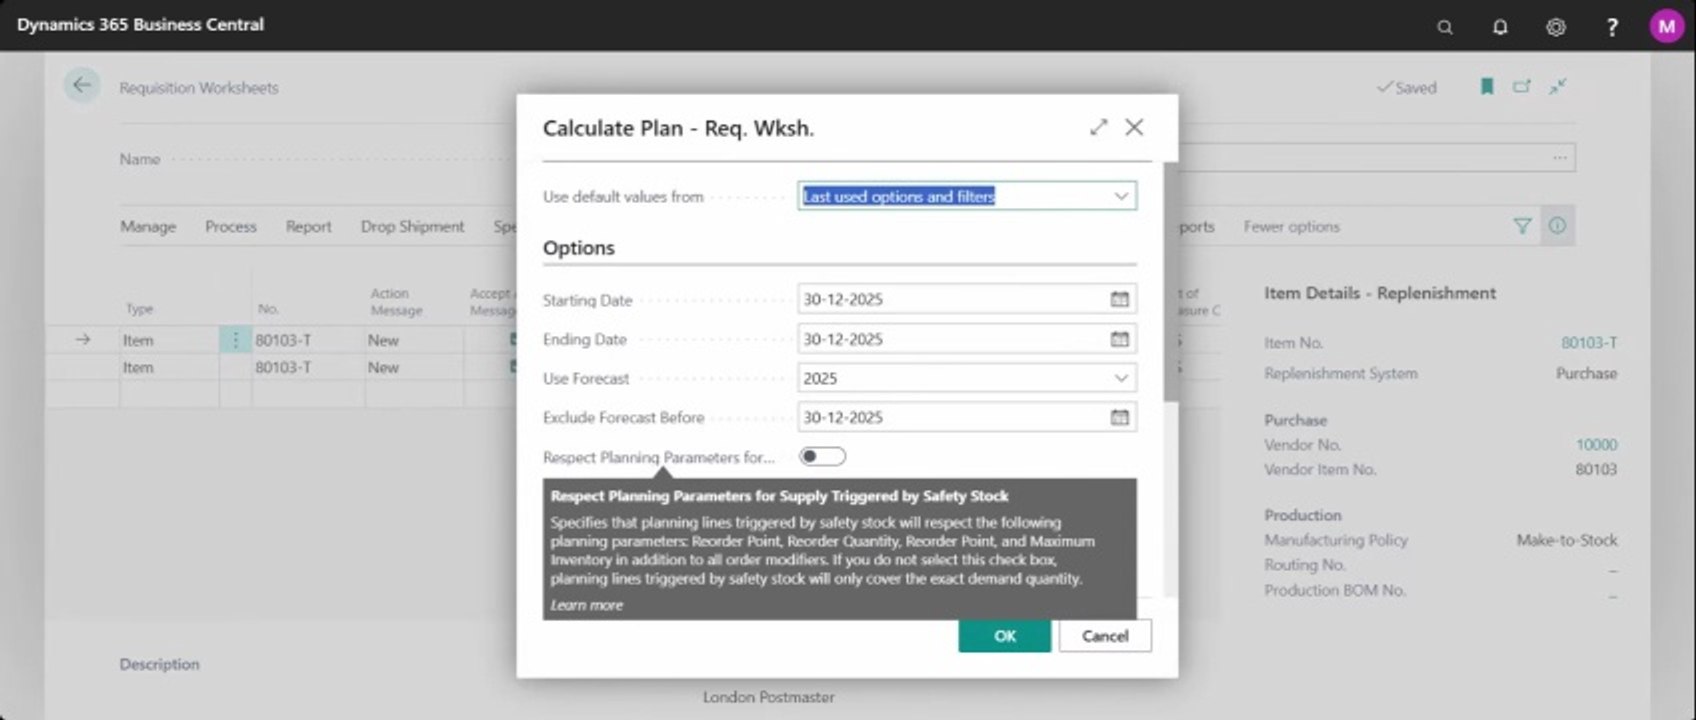Toggle the FactBox information pane icon
The image size is (1696, 720).
pyautogui.click(x=1557, y=226)
